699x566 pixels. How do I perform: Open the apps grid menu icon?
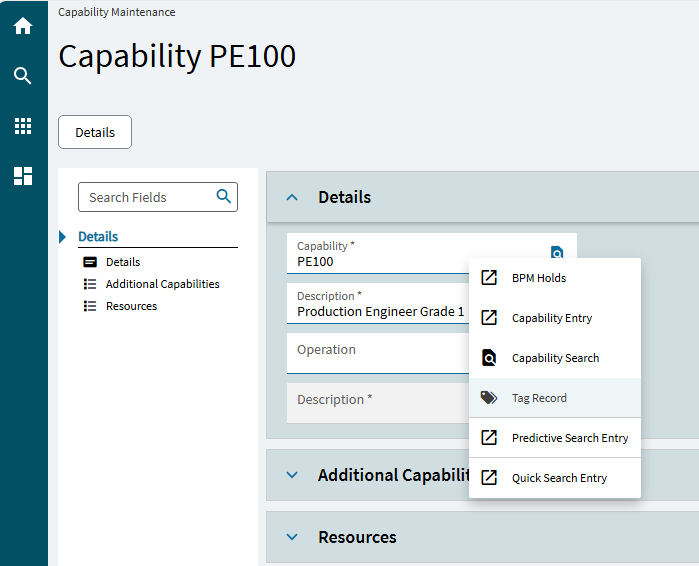click(x=23, y=126)
